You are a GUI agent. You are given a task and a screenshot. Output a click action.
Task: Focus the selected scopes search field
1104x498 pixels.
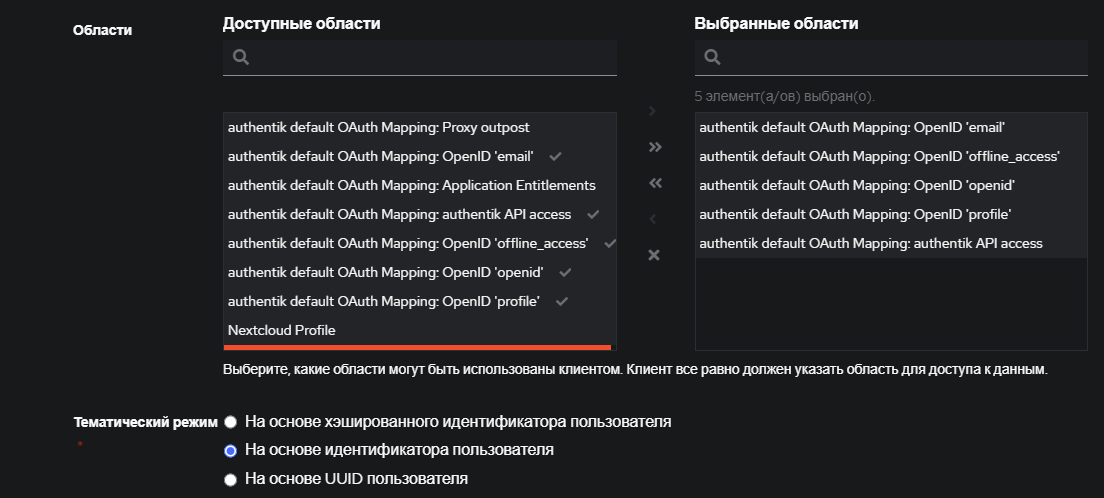pos(900,58)
